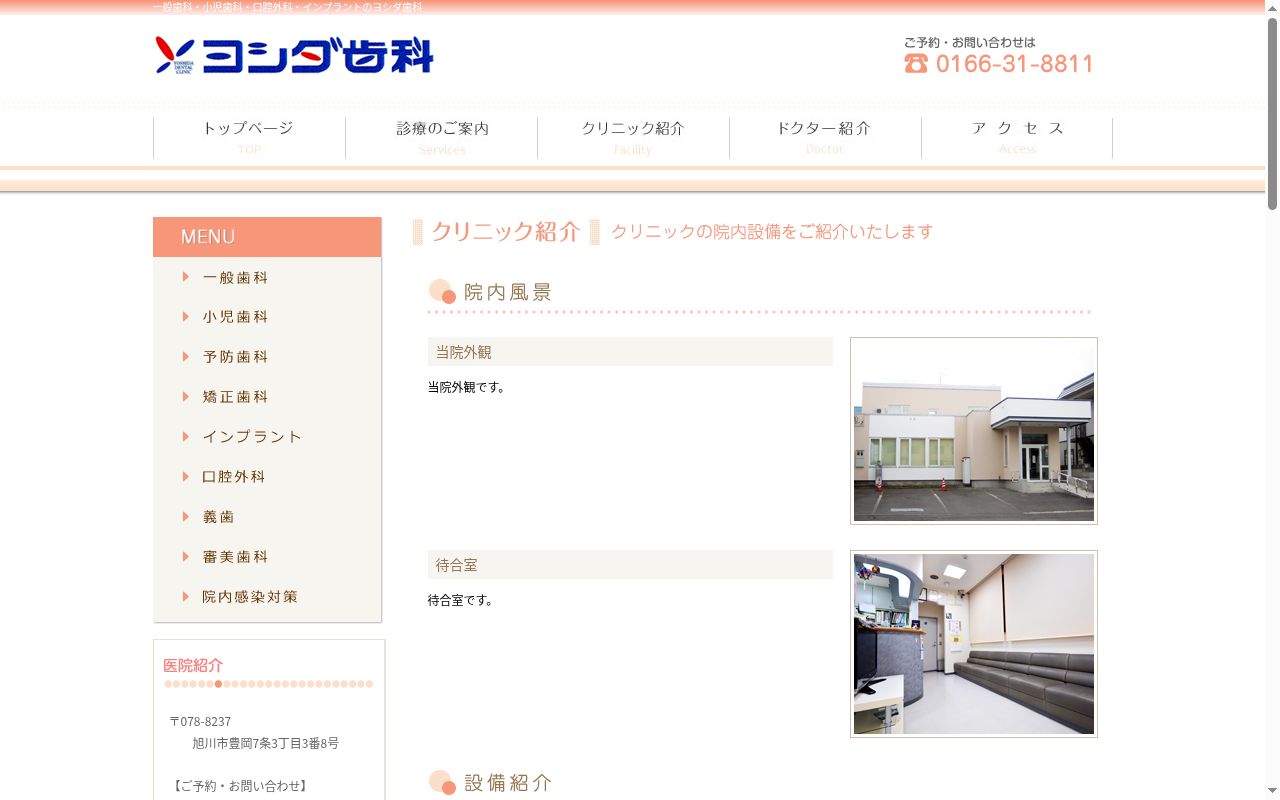Click the clinic exterior photo

click(x=974, y=431)
